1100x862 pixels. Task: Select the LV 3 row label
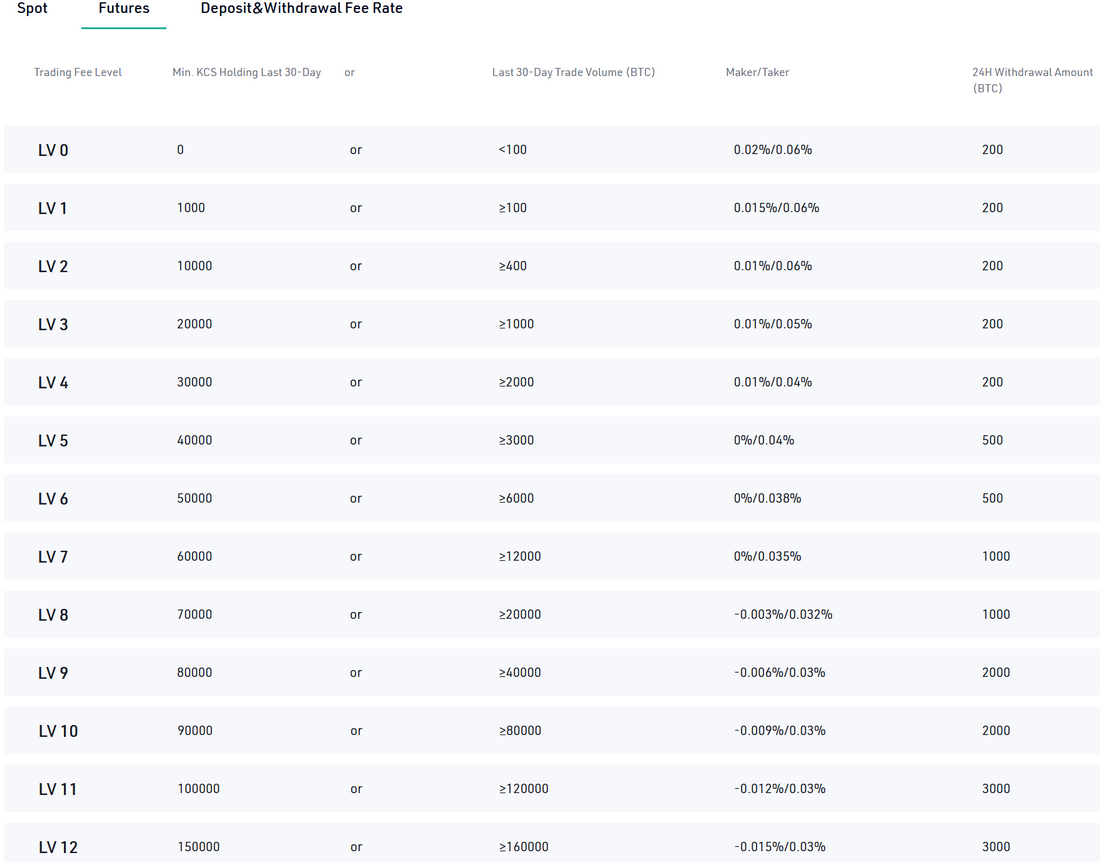click(x=53, y=325)
